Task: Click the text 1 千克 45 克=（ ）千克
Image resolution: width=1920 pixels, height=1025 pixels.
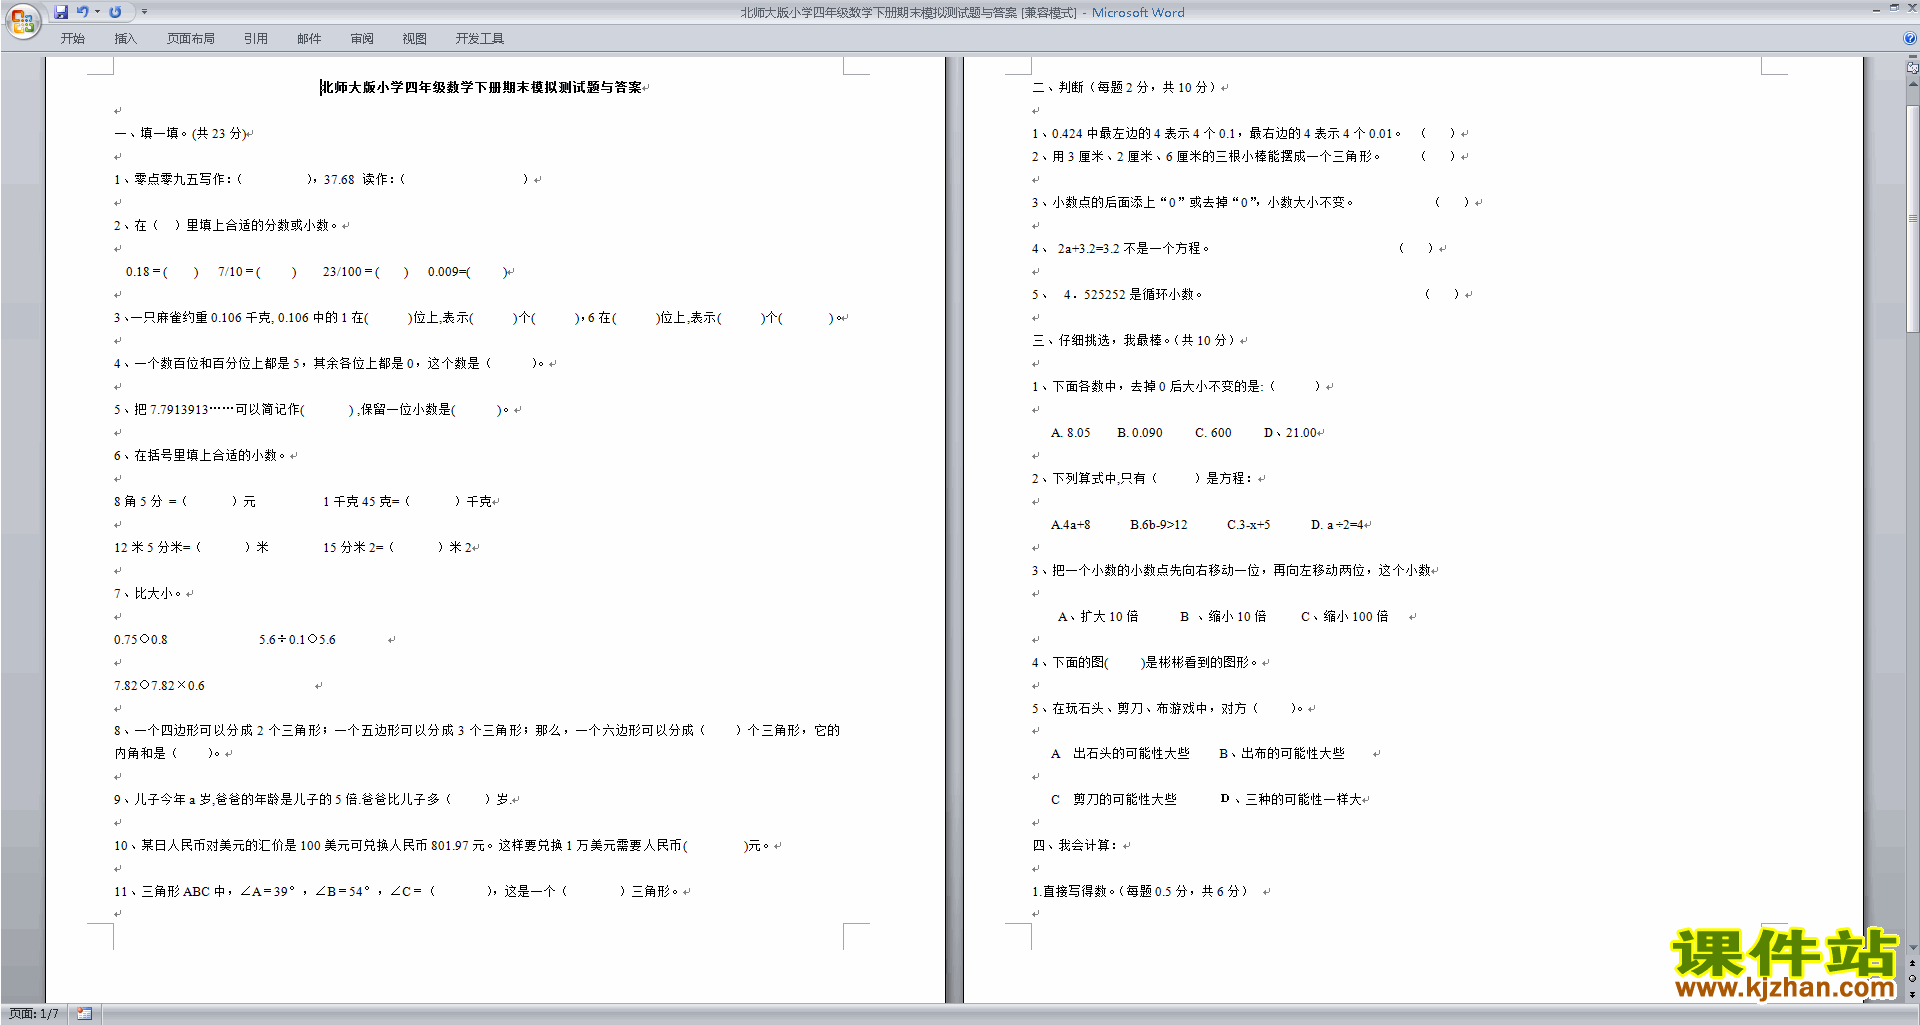Action: [x=407, y=502]
